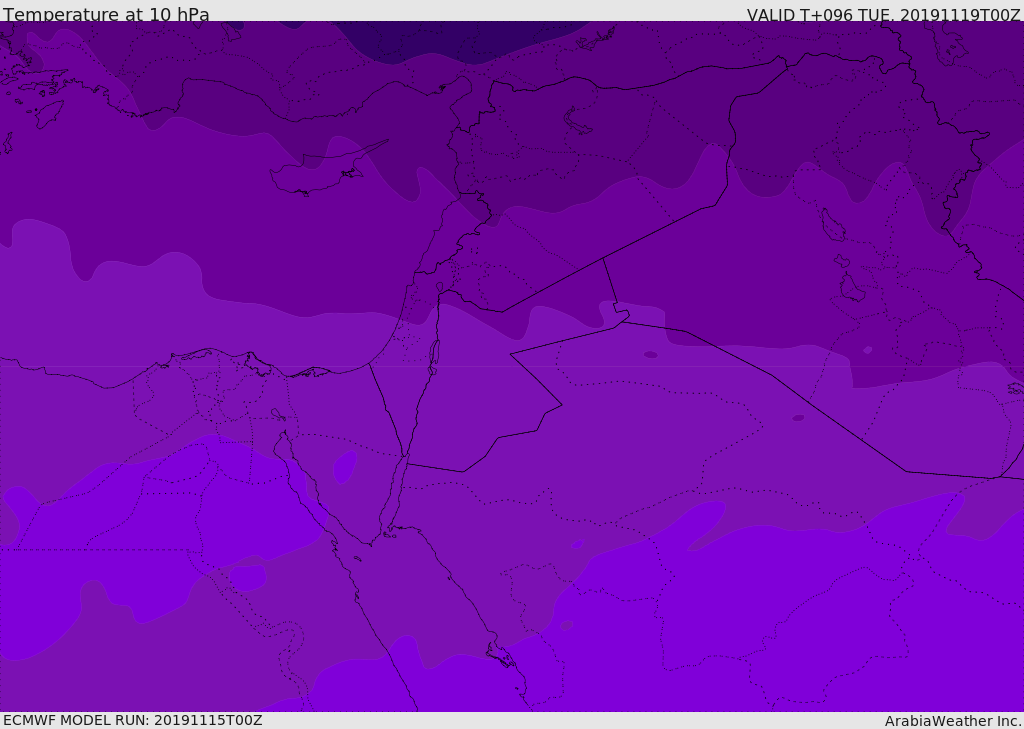Click the VALID T+096 forecast time label
This screenshot has width=1024, height=729.
(883, 15)
